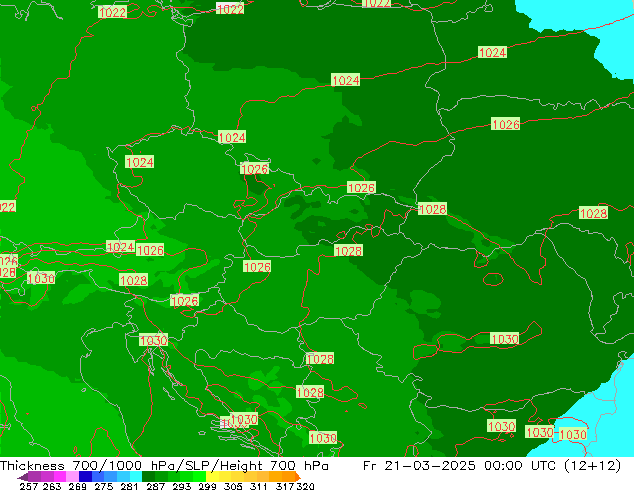The image size is (634, 490).
Task: Pick the bright magenta swatch in the legend
Action: pyautogui.click(x=59, y=477)
